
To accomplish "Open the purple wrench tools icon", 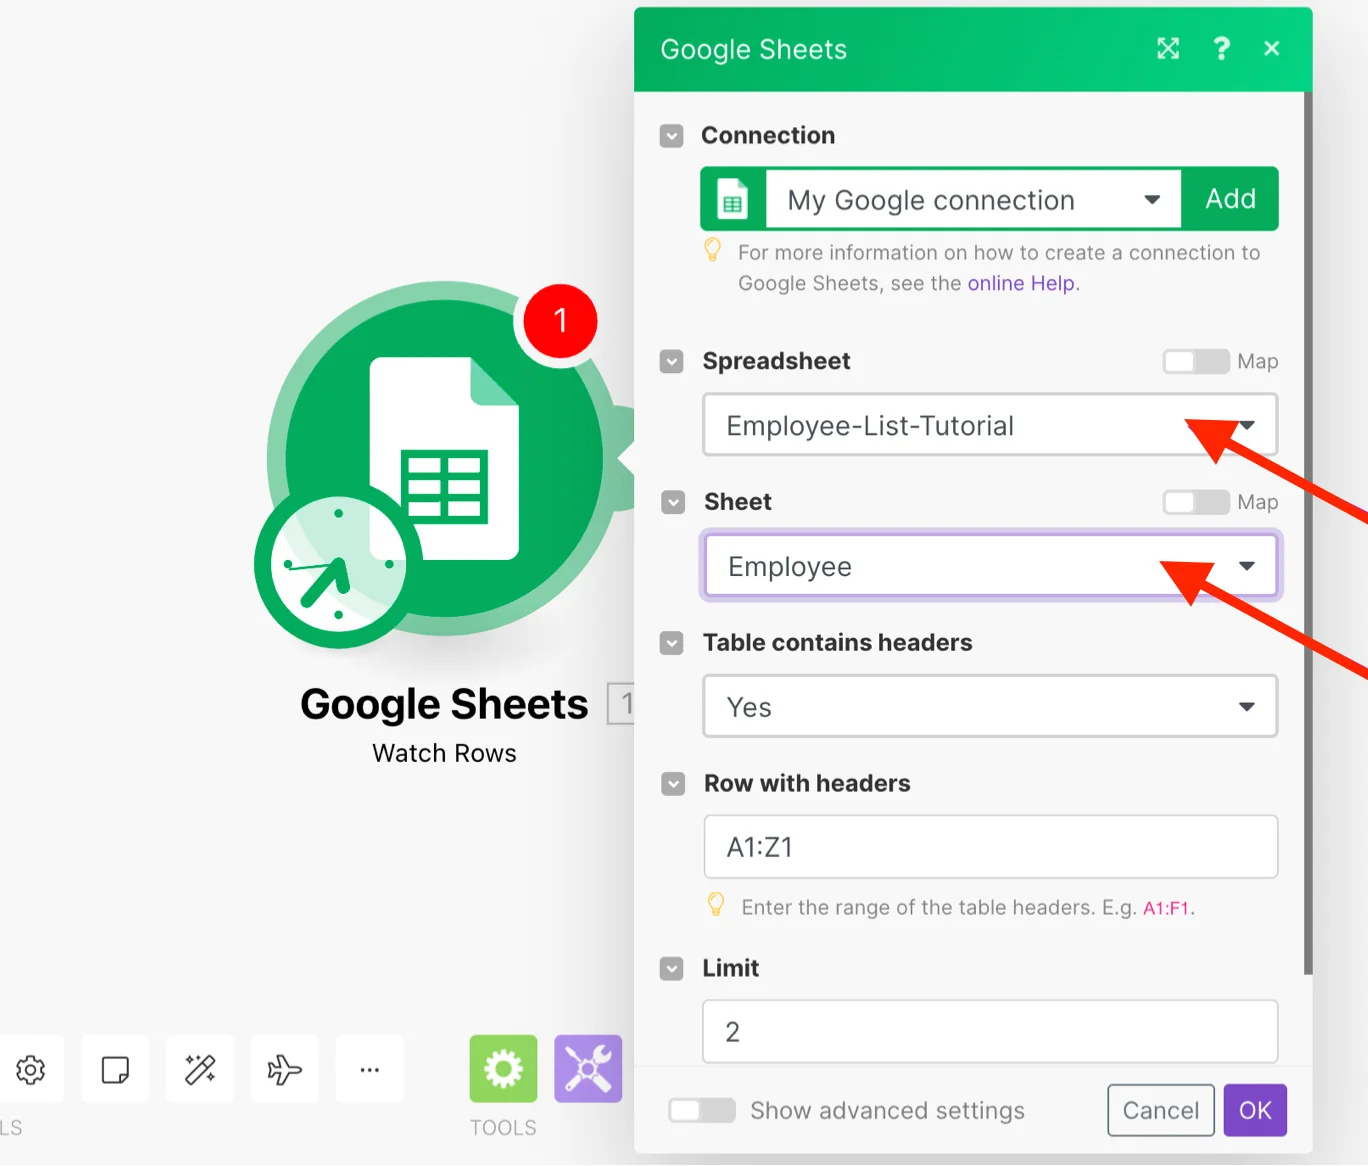I will click(588, 1069).
